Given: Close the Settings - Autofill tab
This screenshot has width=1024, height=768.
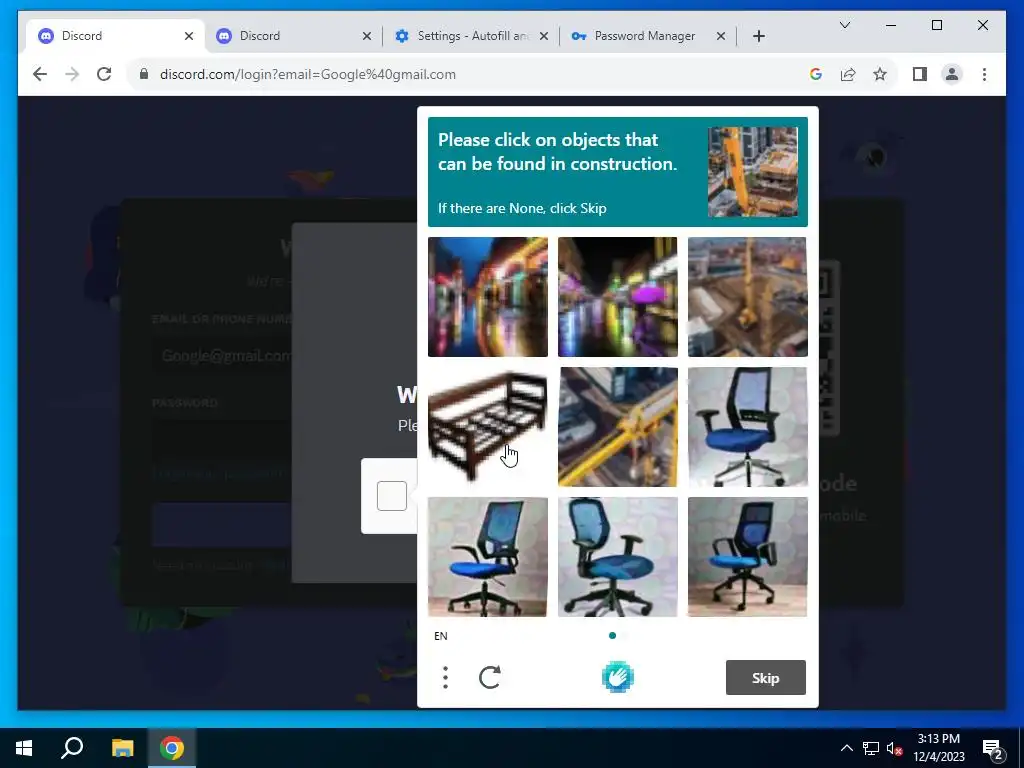Looking at the screenshot, I should pos(543,36).
